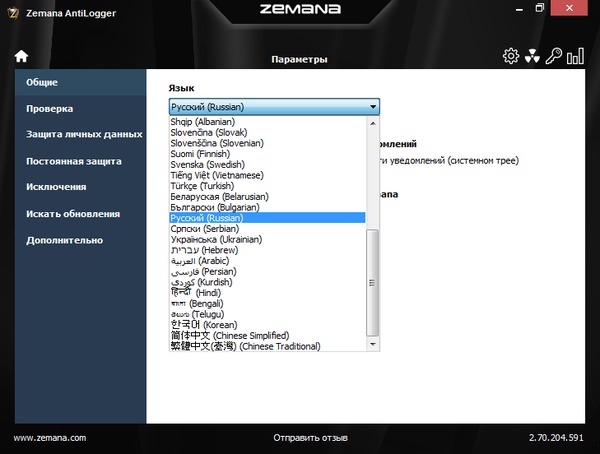Select Беларуская (Belarusian) language
600x454 pixels.
pos(267,197)
